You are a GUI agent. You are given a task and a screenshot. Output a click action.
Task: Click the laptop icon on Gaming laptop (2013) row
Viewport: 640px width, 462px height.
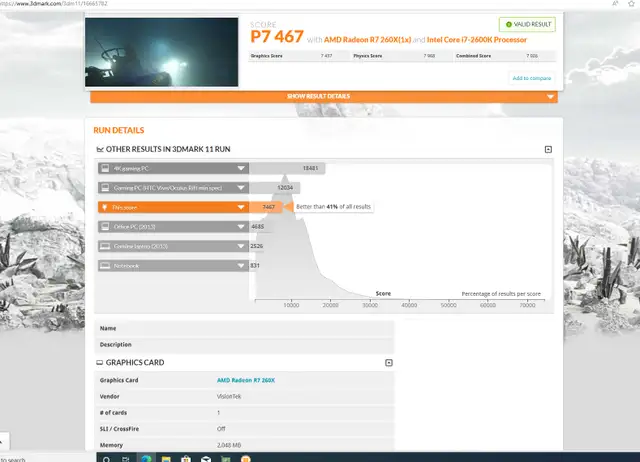click(105, 246)
